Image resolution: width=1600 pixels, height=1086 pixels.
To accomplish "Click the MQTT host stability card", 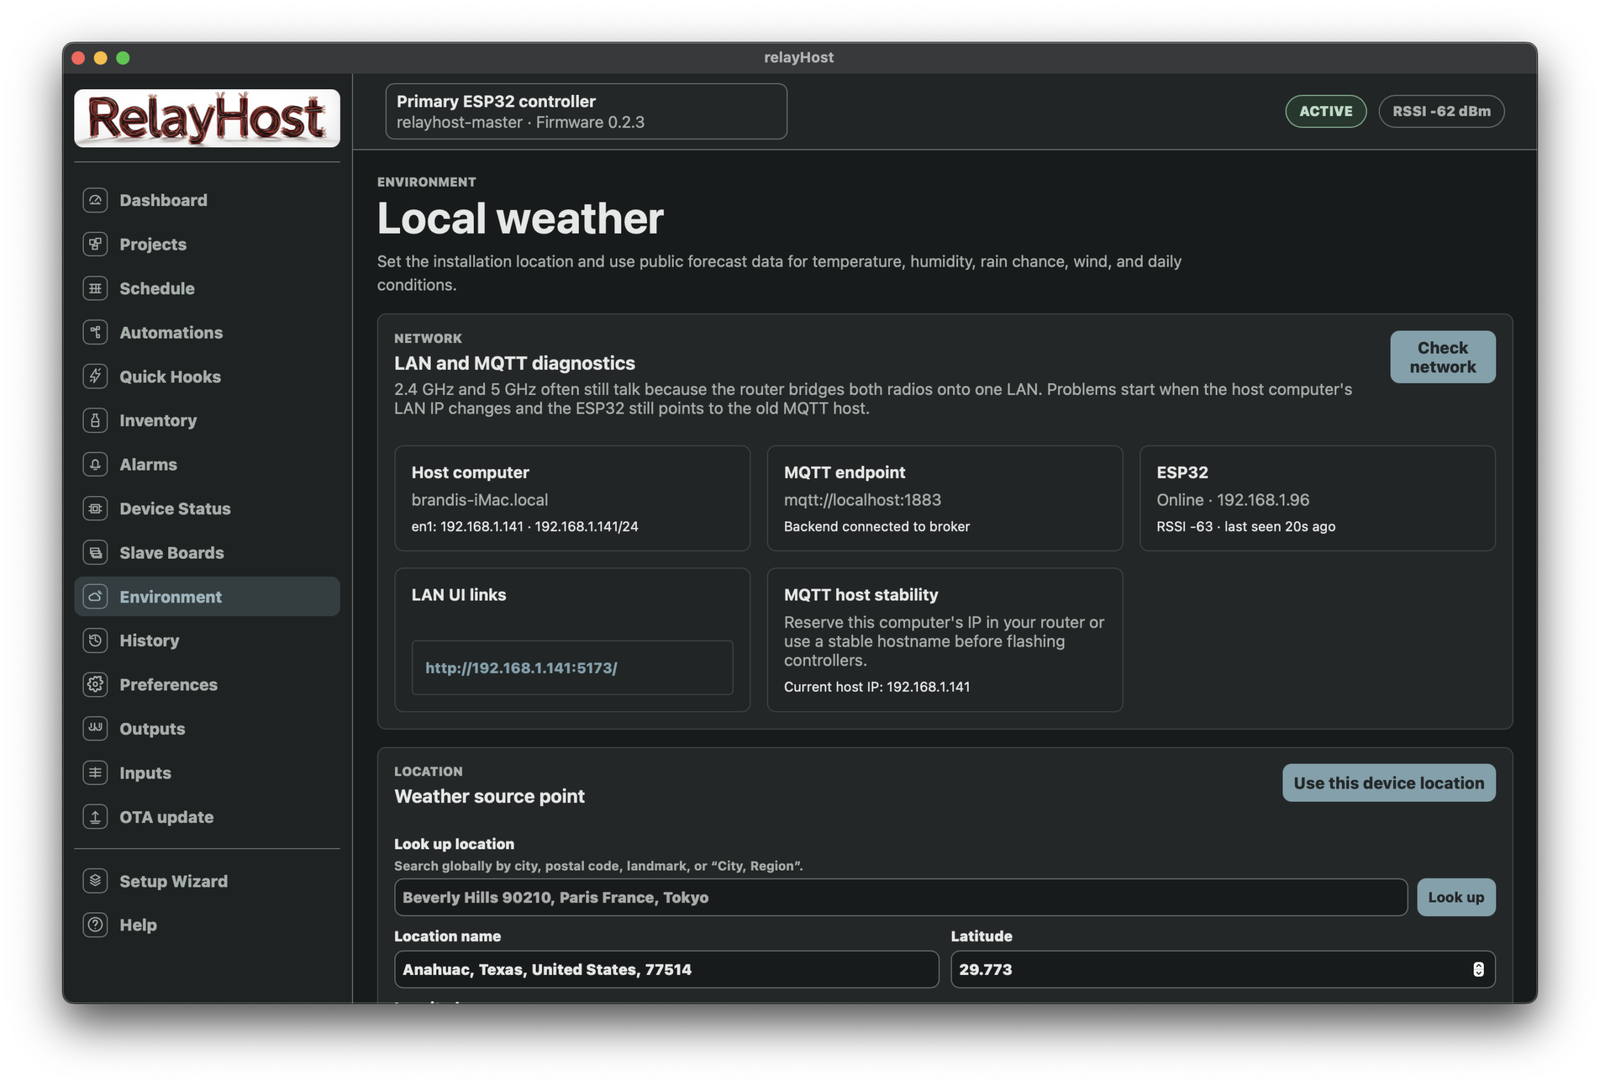I will click(945, 640).
